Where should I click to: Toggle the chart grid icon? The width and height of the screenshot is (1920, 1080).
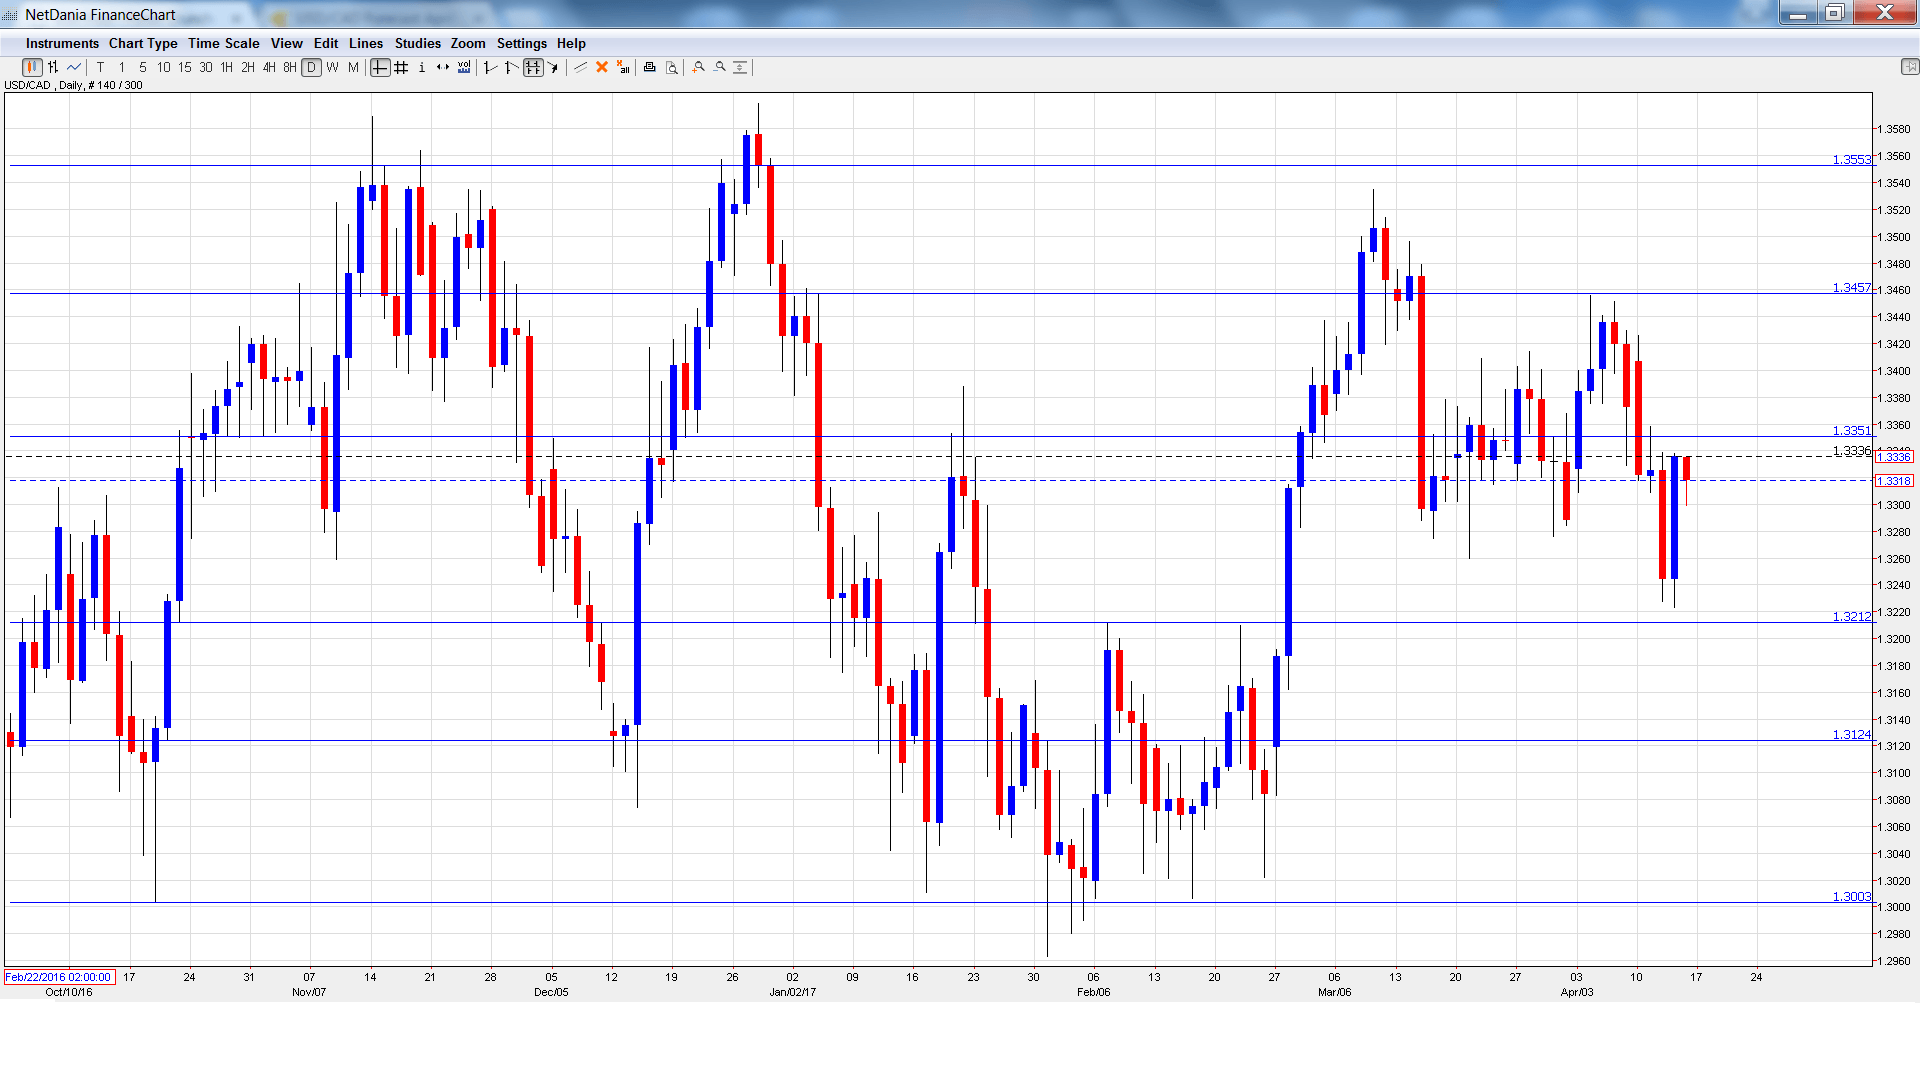pyautogui.click(x=401, y=68)
